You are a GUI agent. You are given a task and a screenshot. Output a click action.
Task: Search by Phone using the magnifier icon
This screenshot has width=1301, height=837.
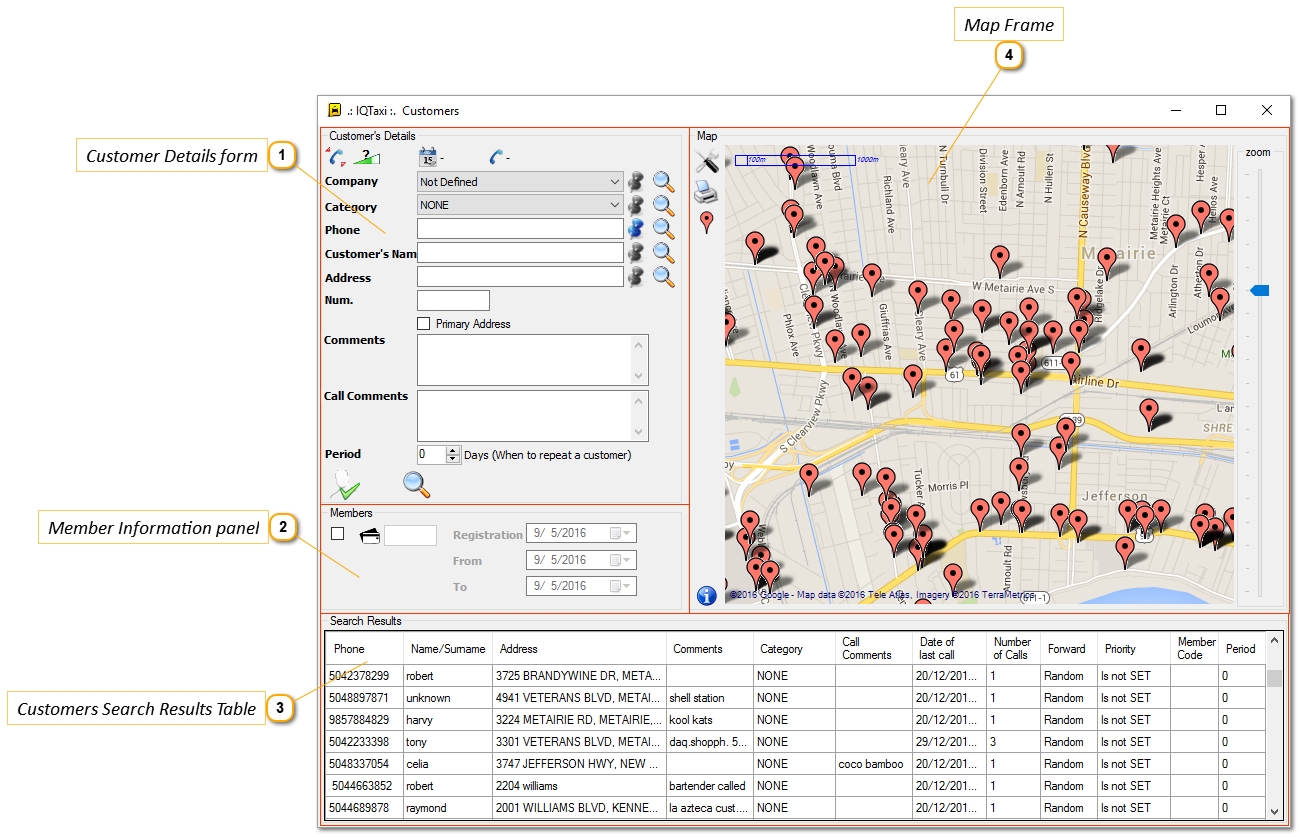click(x=664, y=229)
